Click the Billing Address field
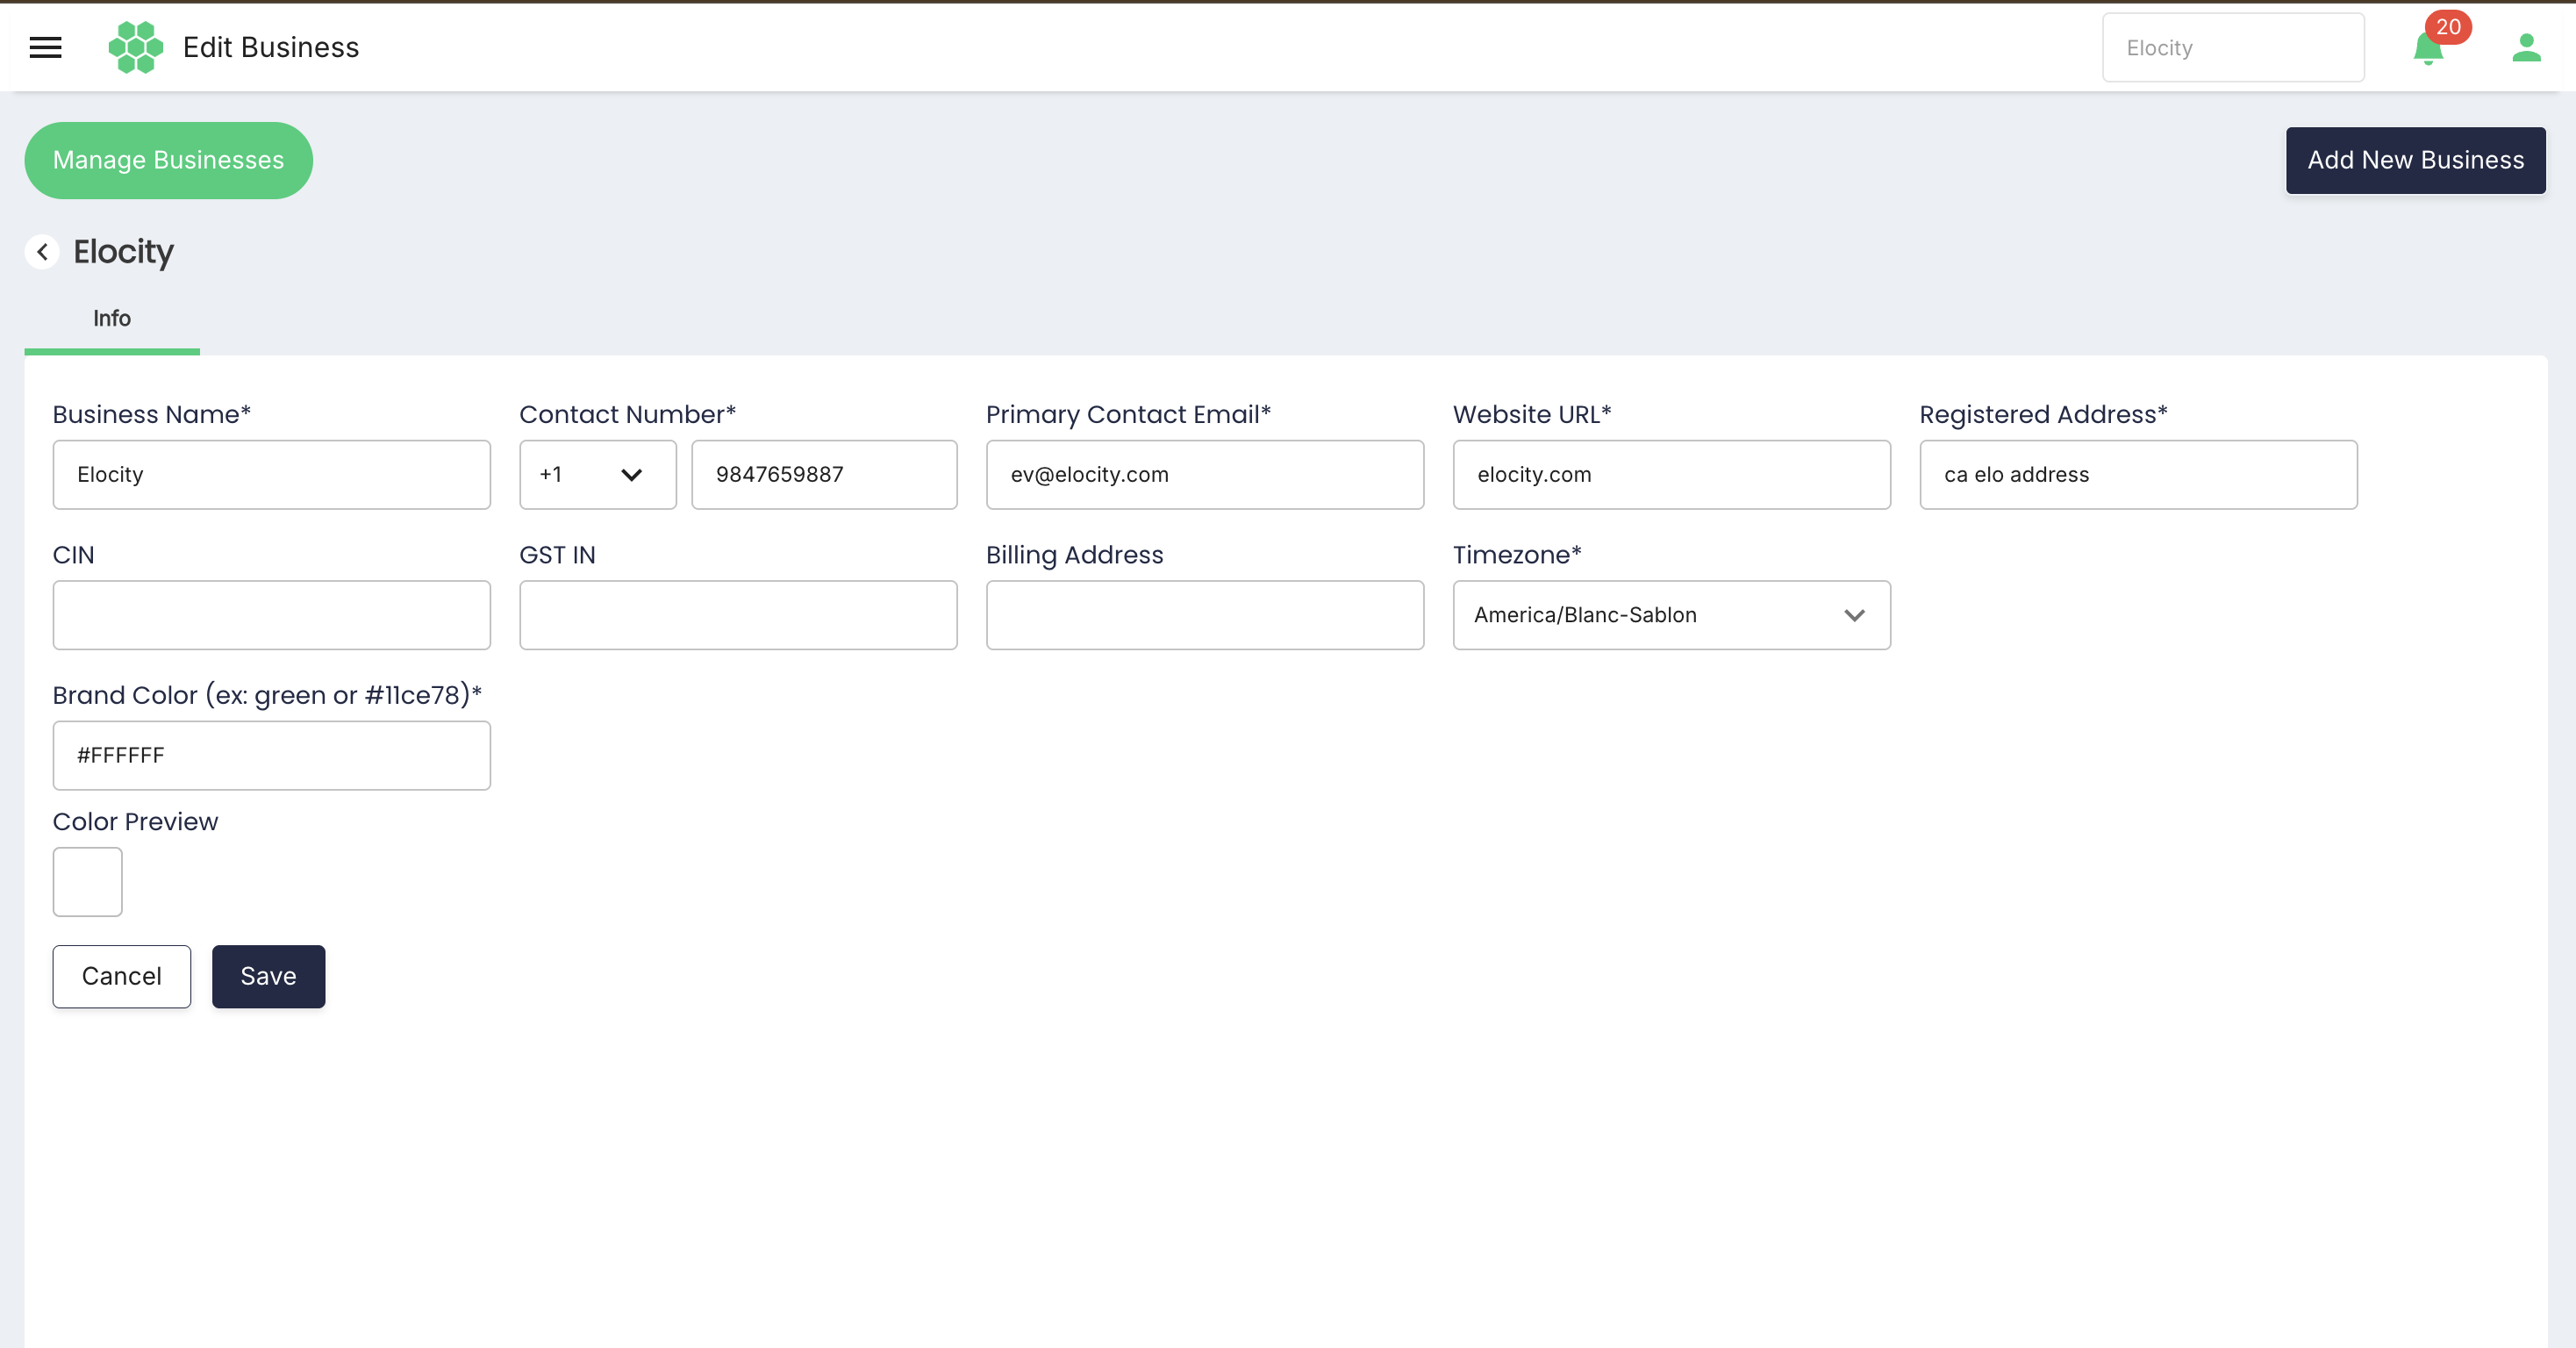Image resolution: width=2576 pixels, height=1348 pixels. [1205, 615]
